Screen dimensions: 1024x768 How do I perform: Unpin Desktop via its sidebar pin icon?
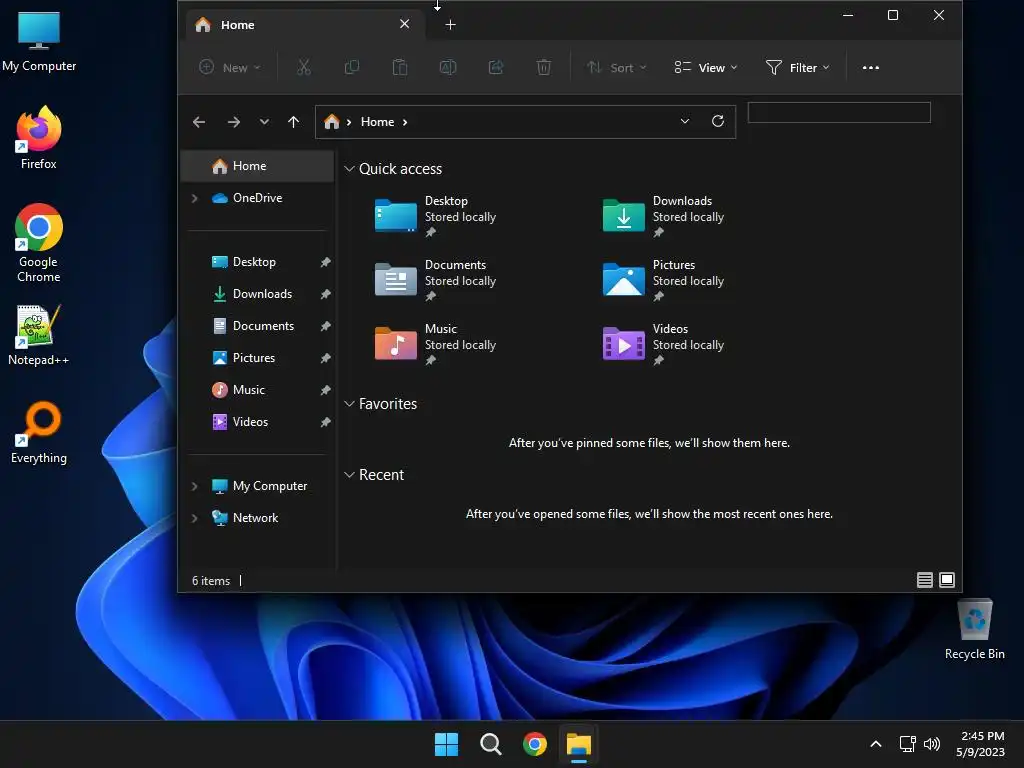click(x=325, y=262)
